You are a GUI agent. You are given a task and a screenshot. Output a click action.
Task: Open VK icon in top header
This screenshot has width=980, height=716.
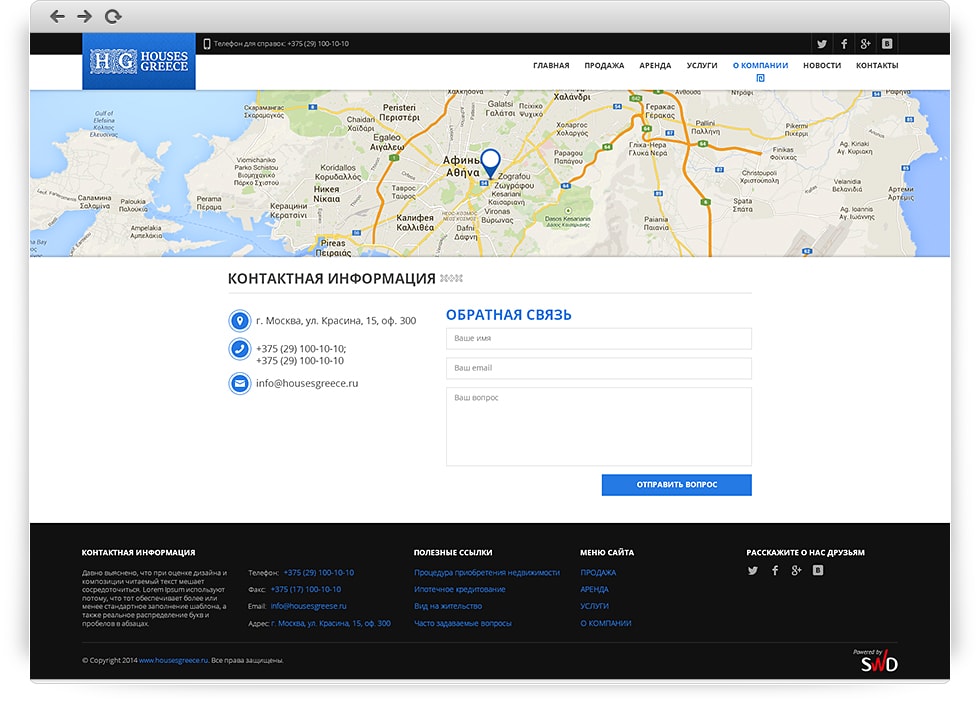[x=887, y=44]
